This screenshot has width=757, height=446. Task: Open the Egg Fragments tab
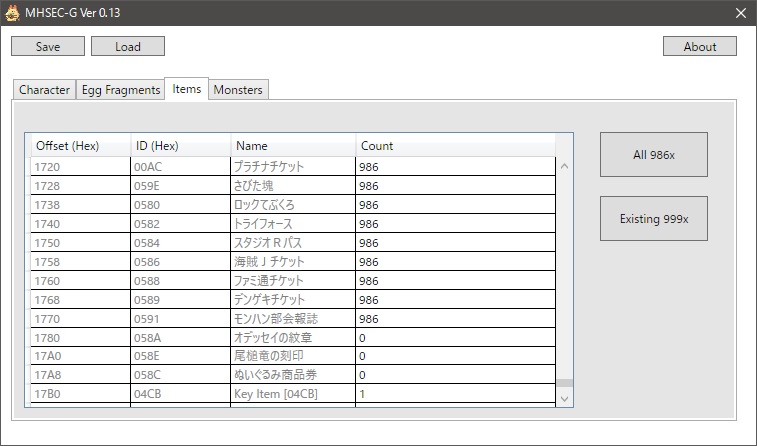[x=121, y=90]
